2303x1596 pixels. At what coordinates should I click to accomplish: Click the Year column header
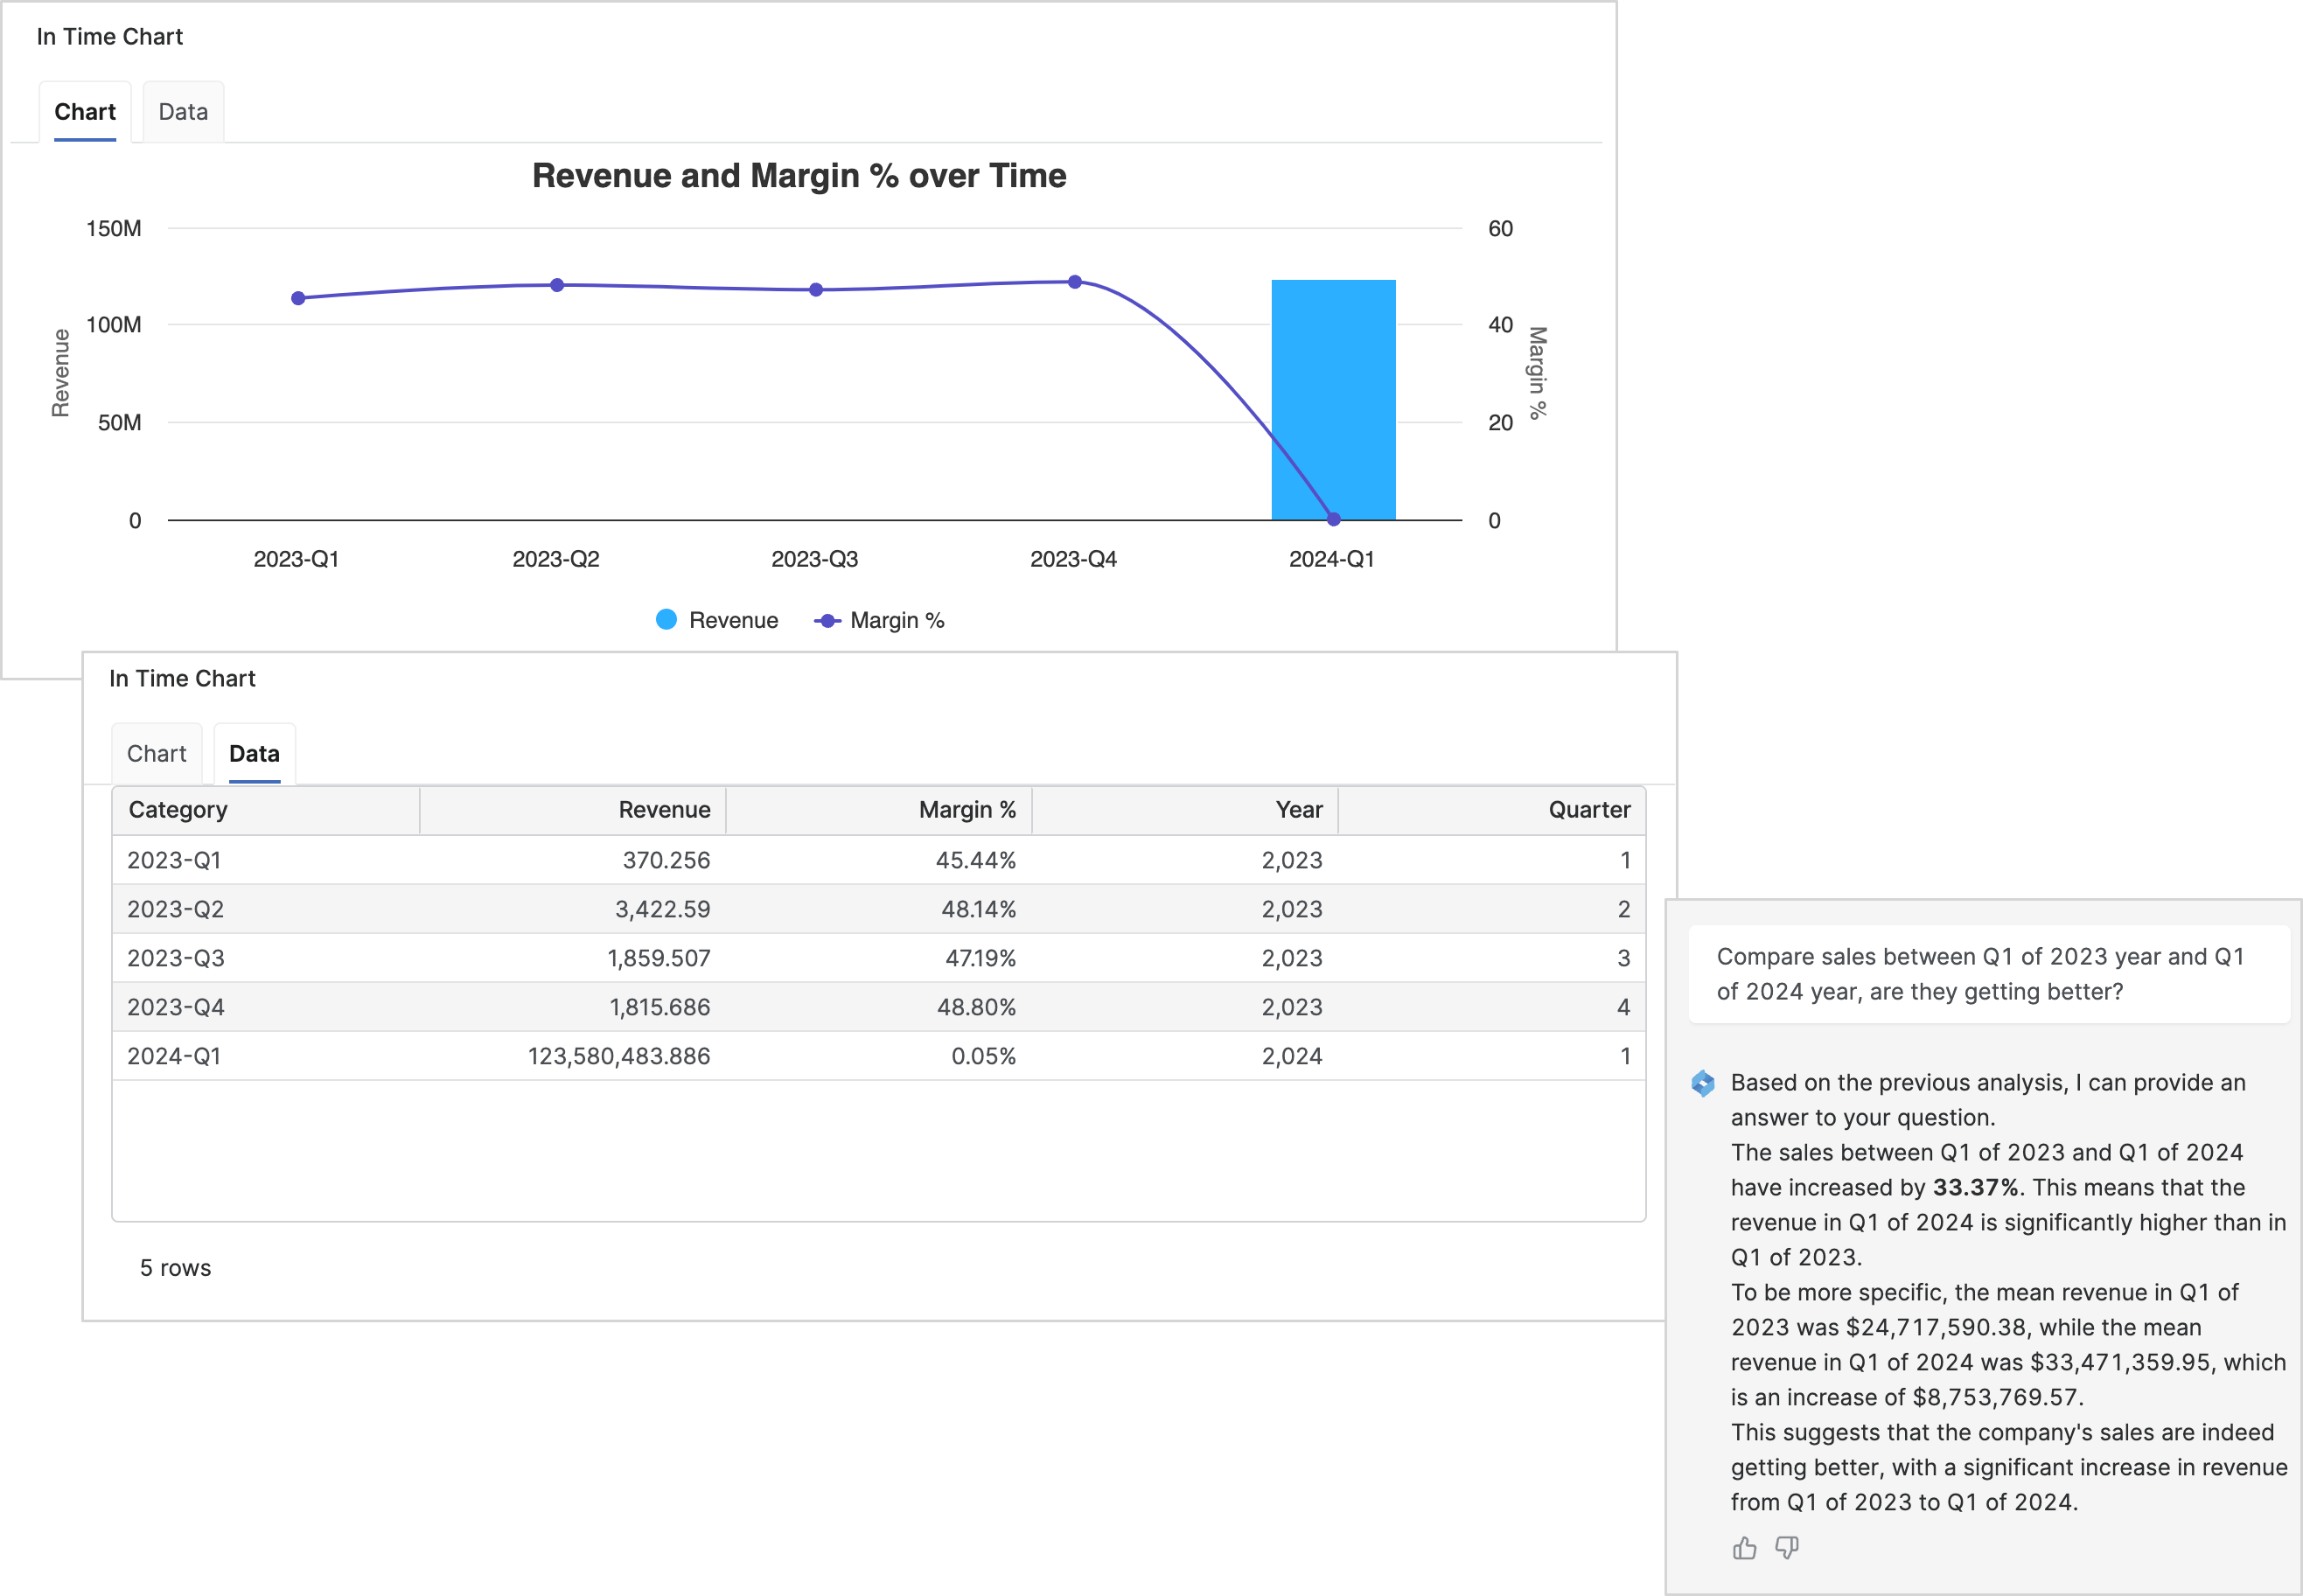pos(1298,810)
